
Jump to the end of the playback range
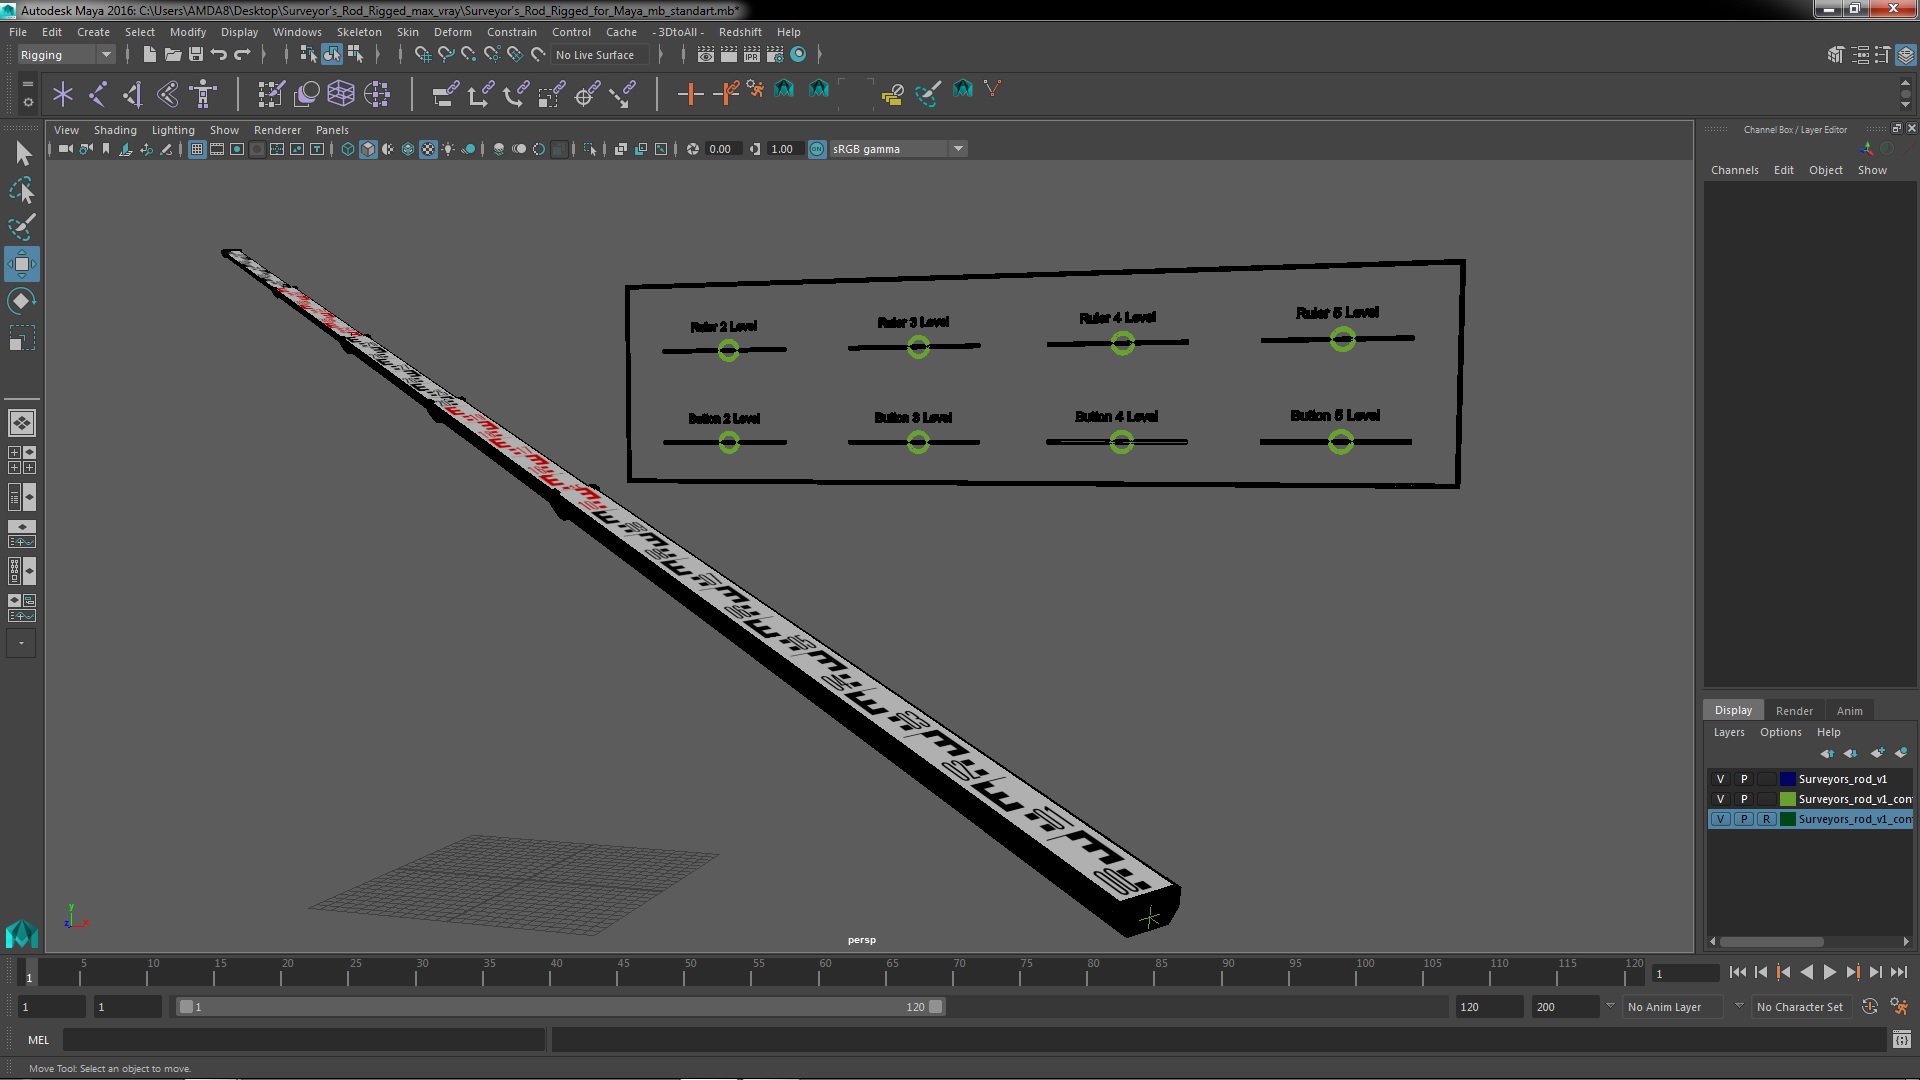pyautogui.click(x=1898, y=972)
